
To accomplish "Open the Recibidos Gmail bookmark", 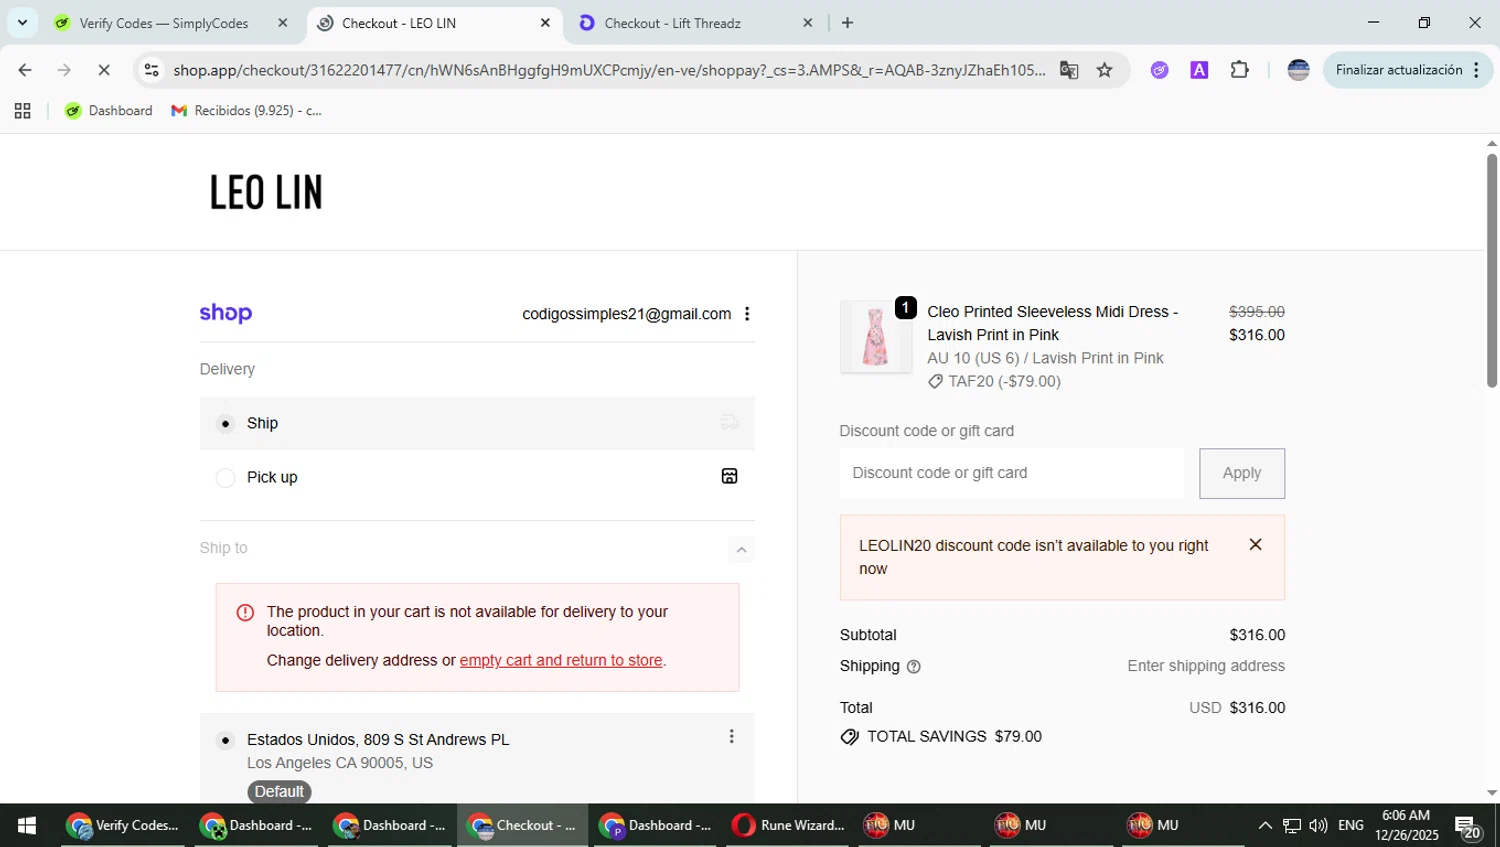I will coord(247,111).
